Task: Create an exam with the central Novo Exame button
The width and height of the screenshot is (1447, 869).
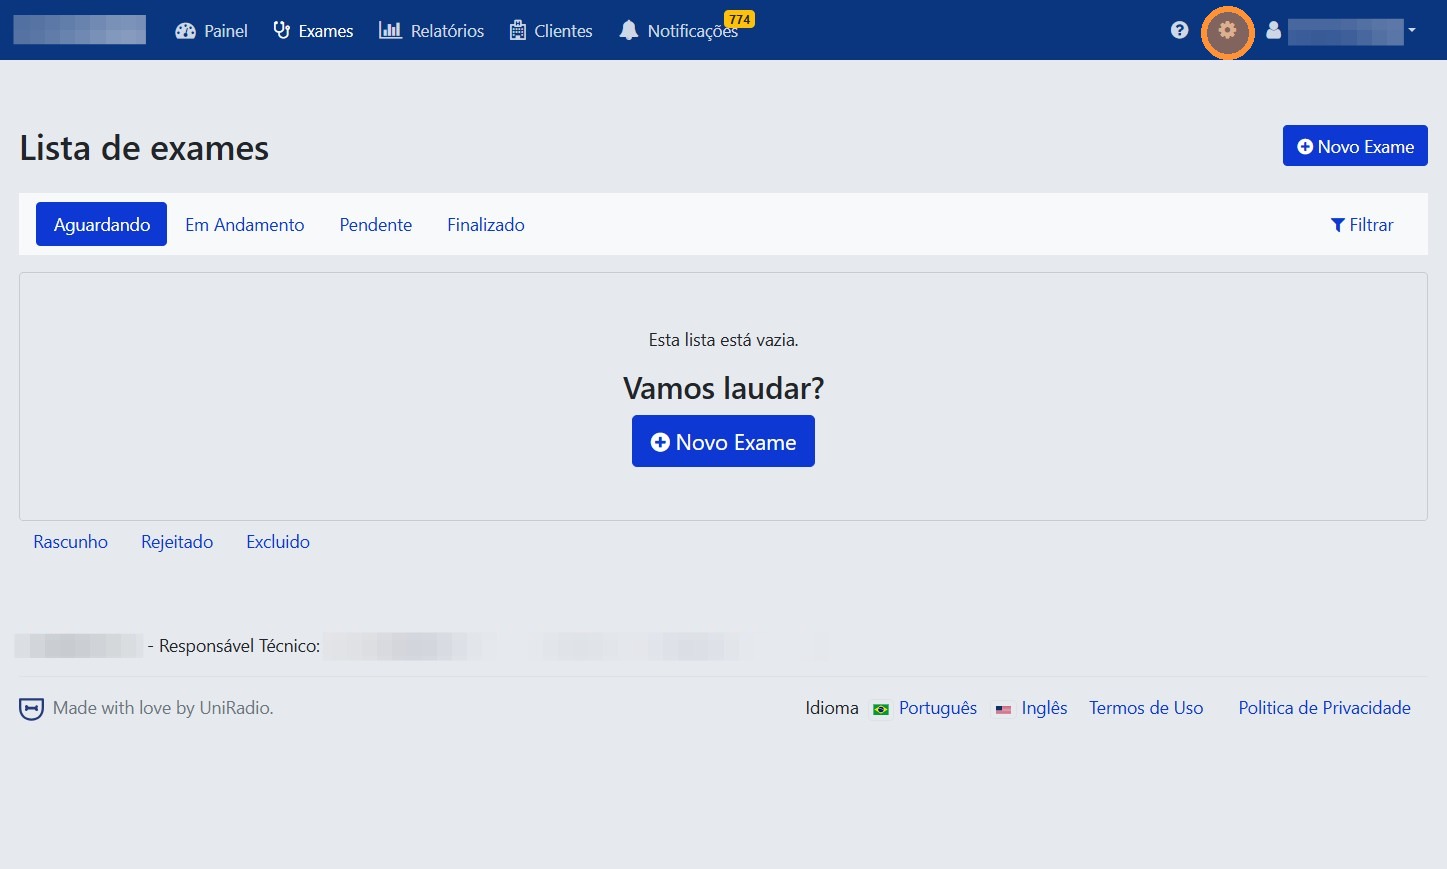Action: click(722, 441)
